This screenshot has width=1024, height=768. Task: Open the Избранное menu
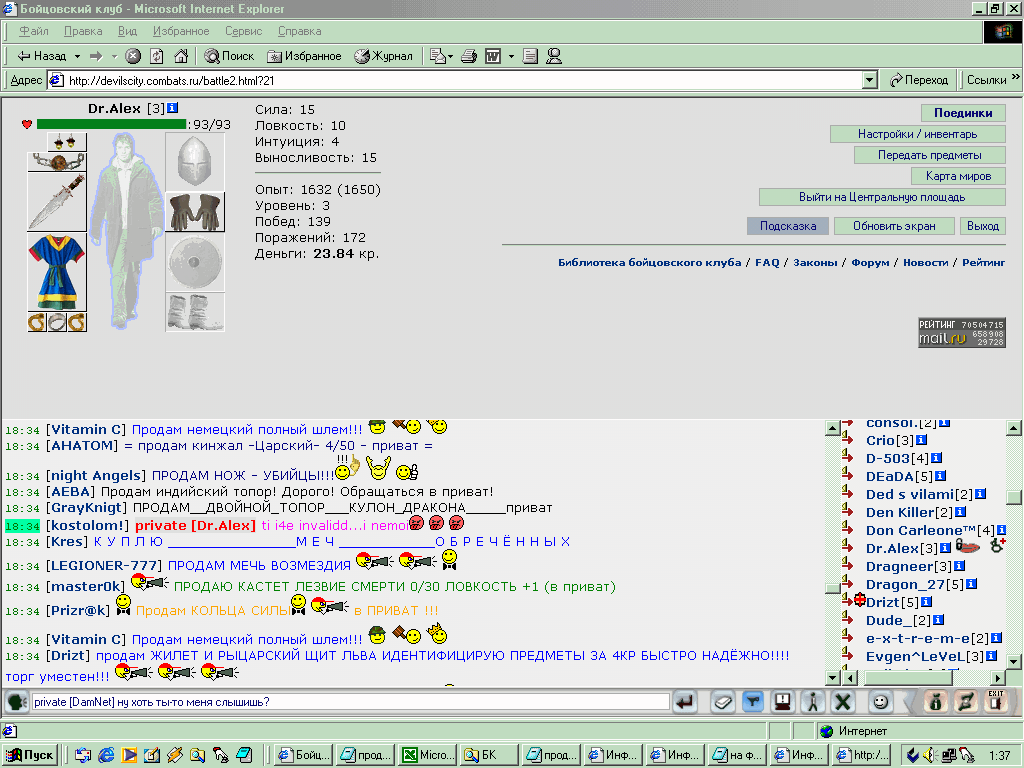point(181,31)
